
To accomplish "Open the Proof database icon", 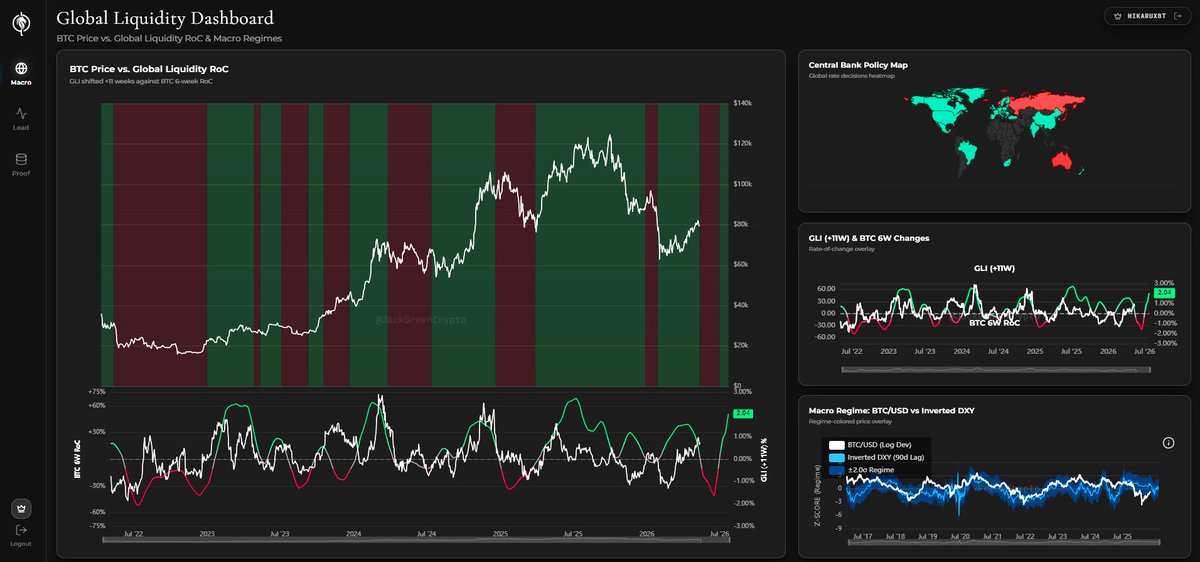I will (x=21, y=158).
